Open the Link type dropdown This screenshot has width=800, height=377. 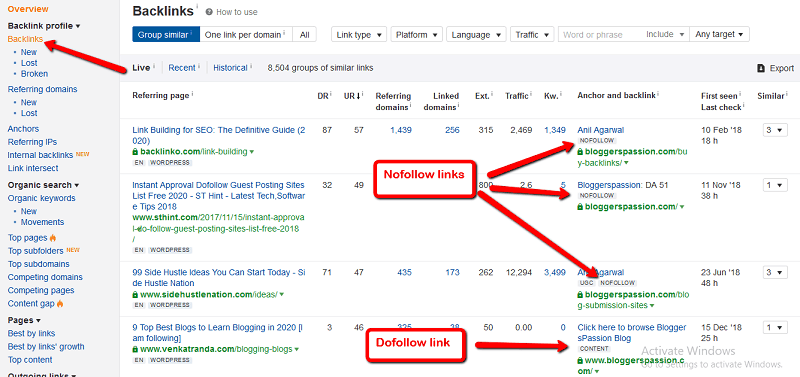tap(359, 35)
